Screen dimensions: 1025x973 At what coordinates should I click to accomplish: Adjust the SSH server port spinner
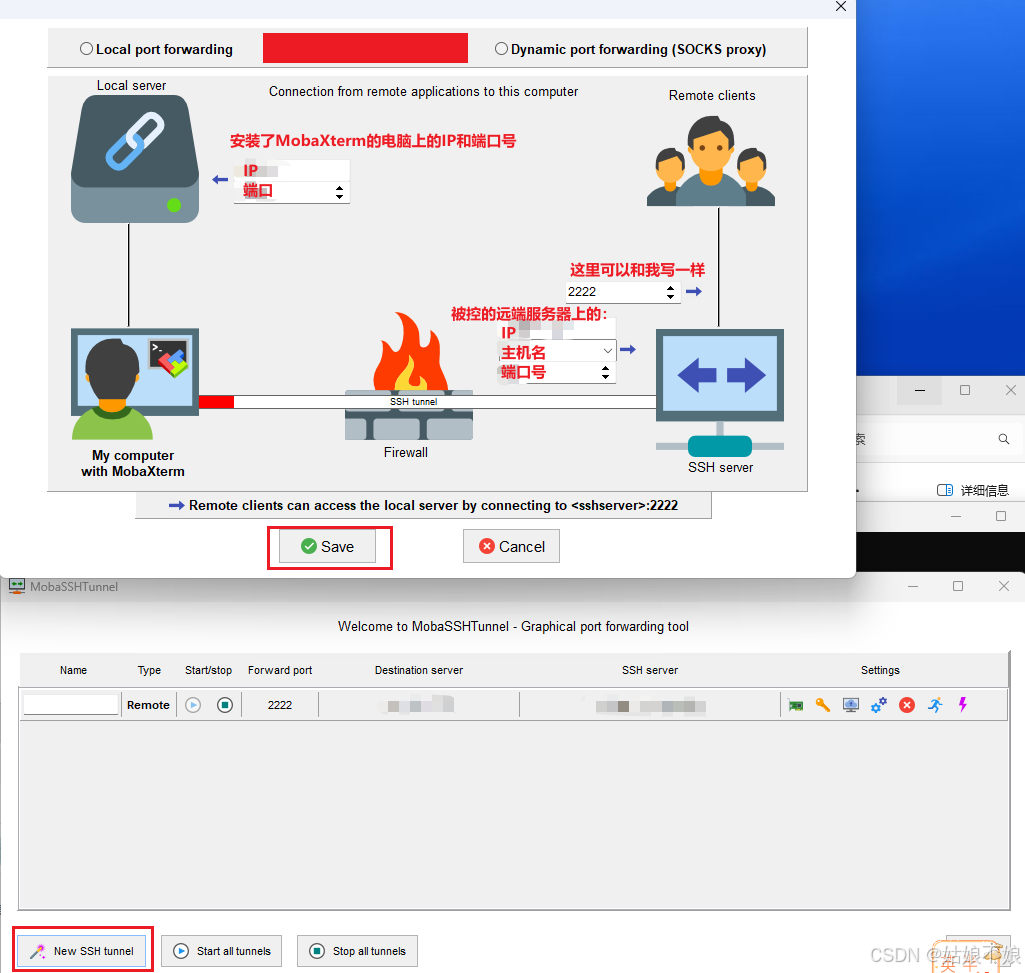(x=605, y=372)
